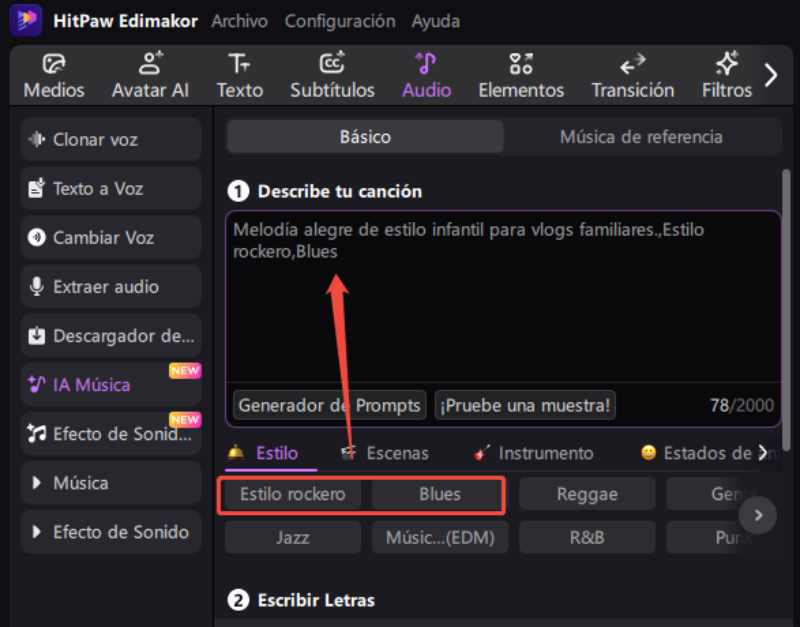Click the HitPaw Edimakor logo icon
Screen dimensions: 800x627
[x=26, y=20]
